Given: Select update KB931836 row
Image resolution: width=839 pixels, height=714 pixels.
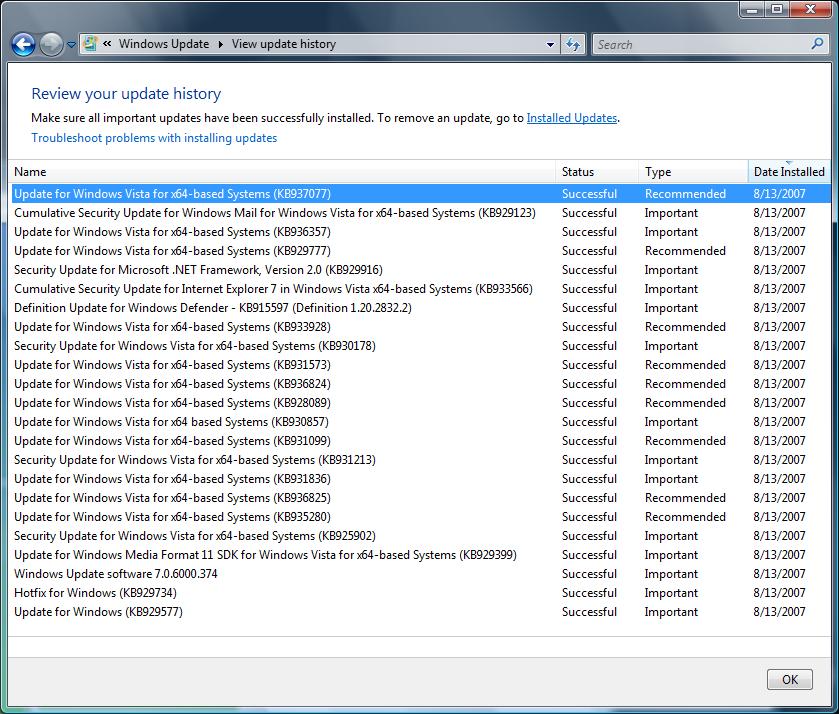Looking at the screenshot, I should (x=421, y=479).
